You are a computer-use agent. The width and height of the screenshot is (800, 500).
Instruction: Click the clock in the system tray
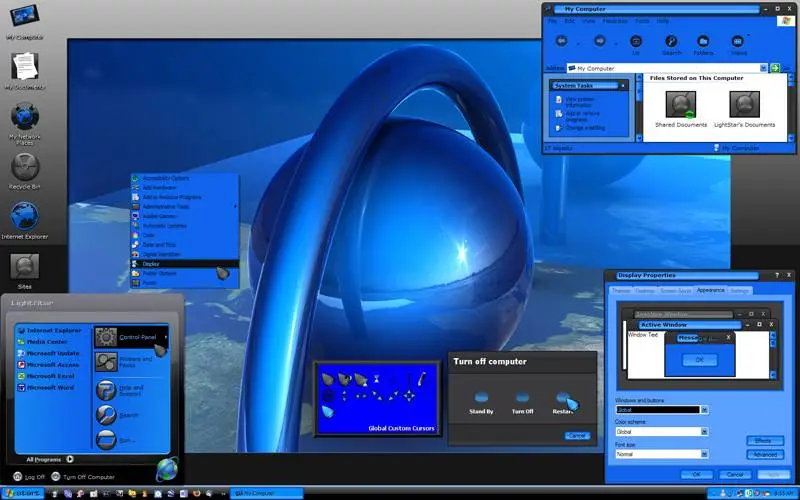[x=783, y=493]
